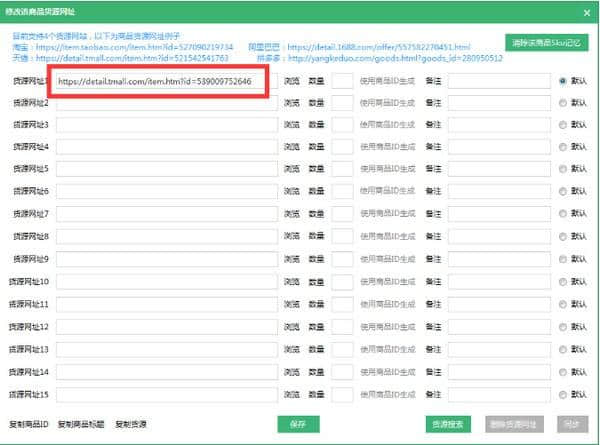600x445 pixels.
Task: Click the 删除货源网址 button
Action: pyautogui.click(x=514, y=424)
